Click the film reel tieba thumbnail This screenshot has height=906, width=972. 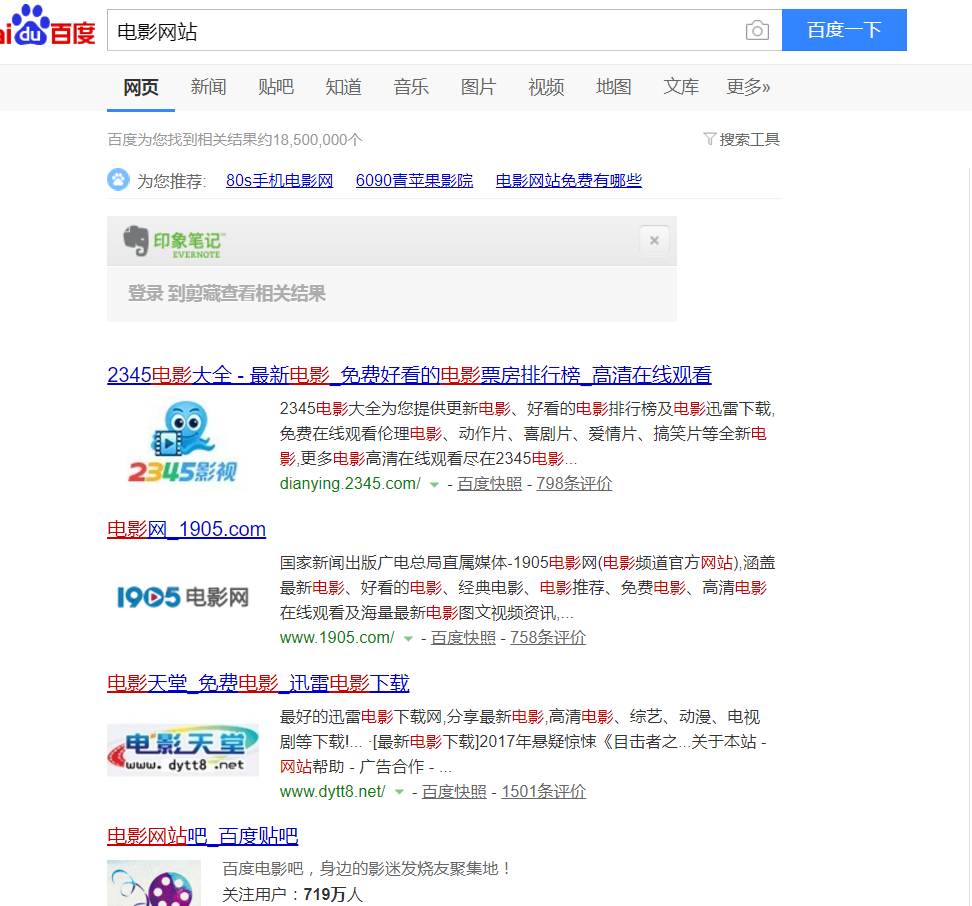tap(154, 883)
